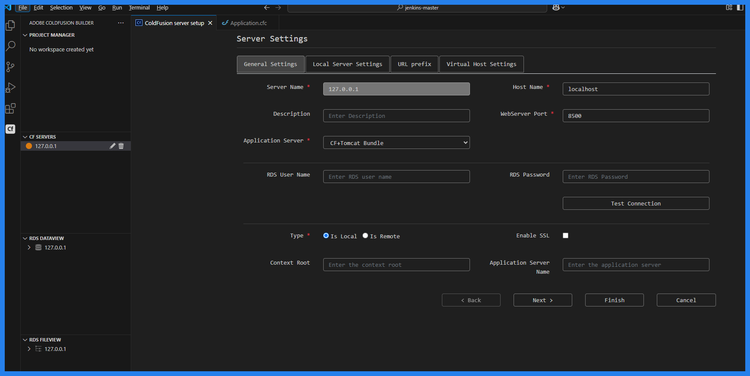Click the RDS User Name field
Image resolution: width=750 pixels, height=376 pixels.
point(396,177)
